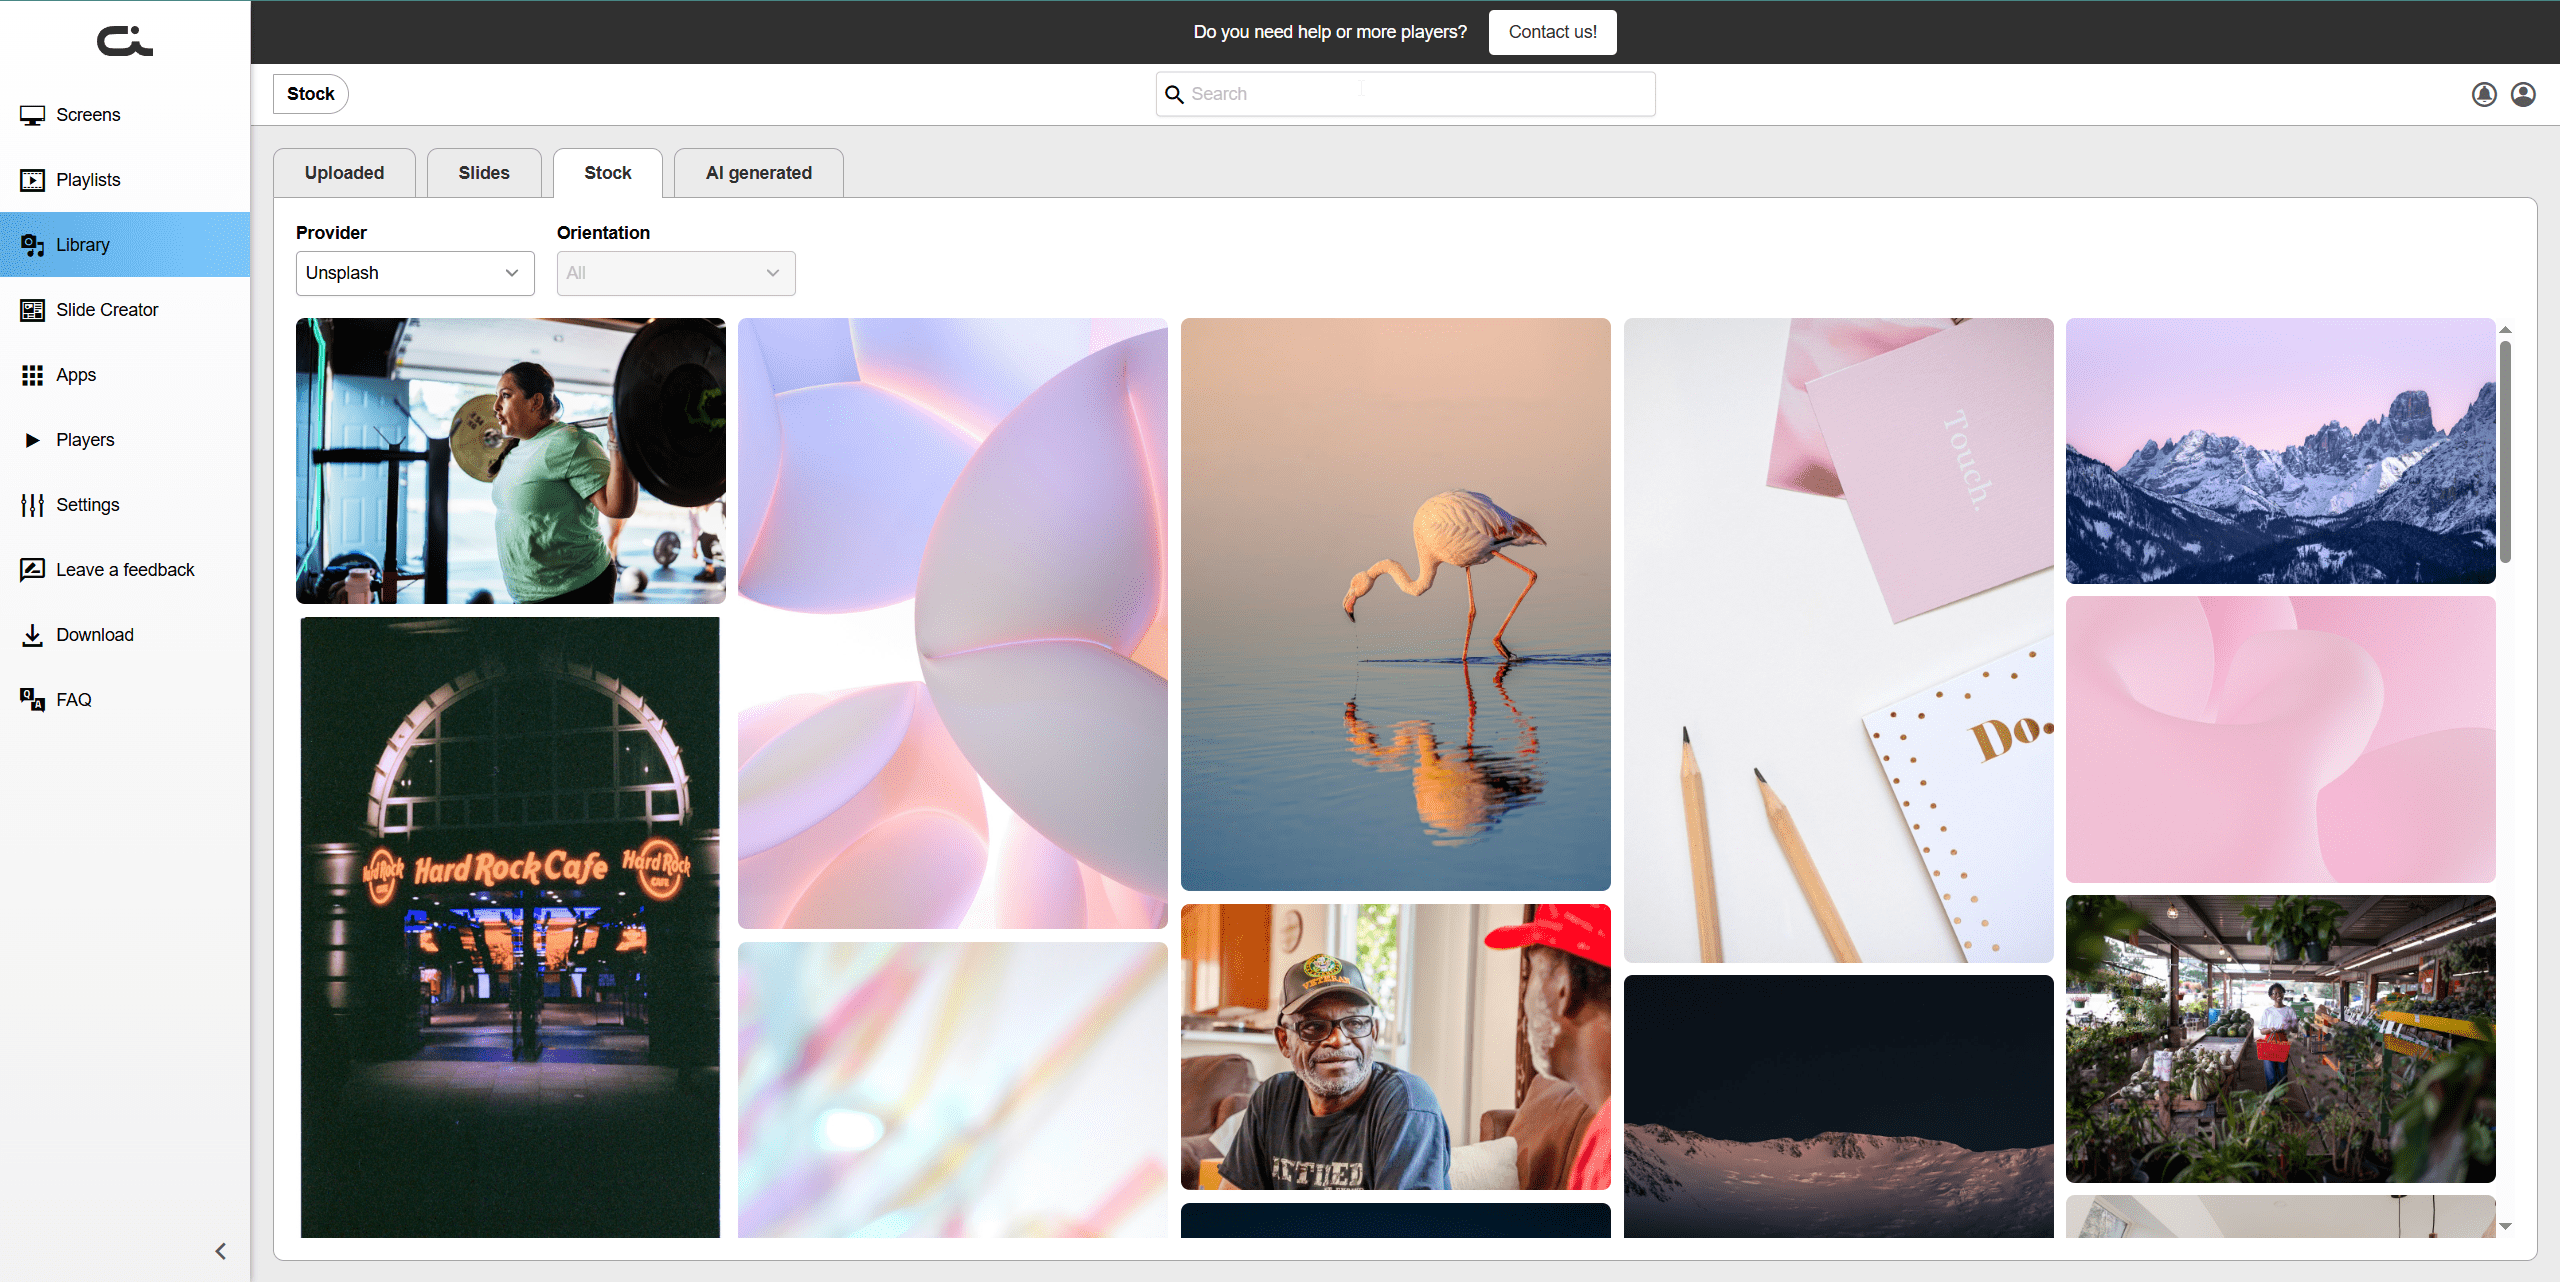Switch to the Uploaded tab
Screen dimensions: 2560x1282
click(344, 173)
